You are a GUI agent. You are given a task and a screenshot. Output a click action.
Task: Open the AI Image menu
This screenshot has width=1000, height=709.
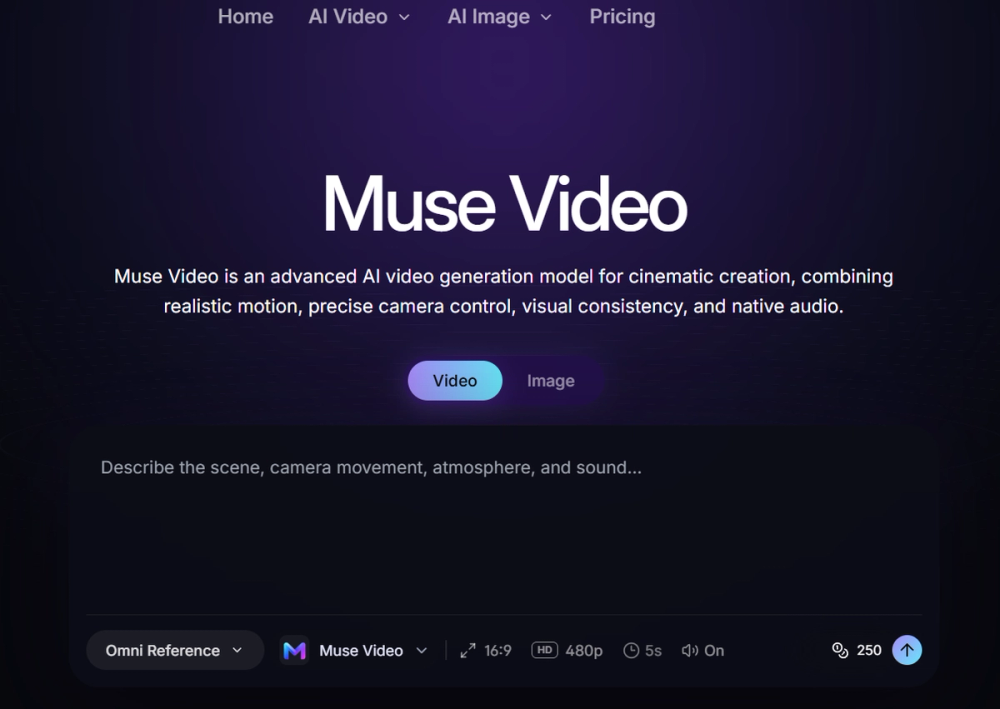(x=499, y=17)
